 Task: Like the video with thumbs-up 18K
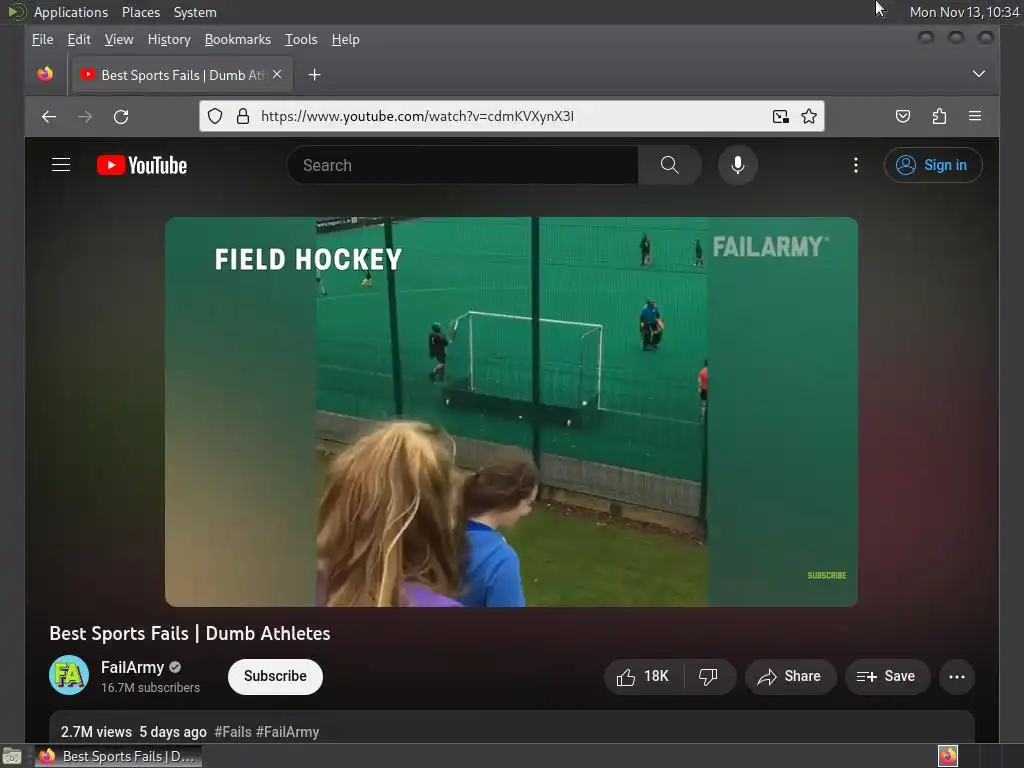point(643,677)
